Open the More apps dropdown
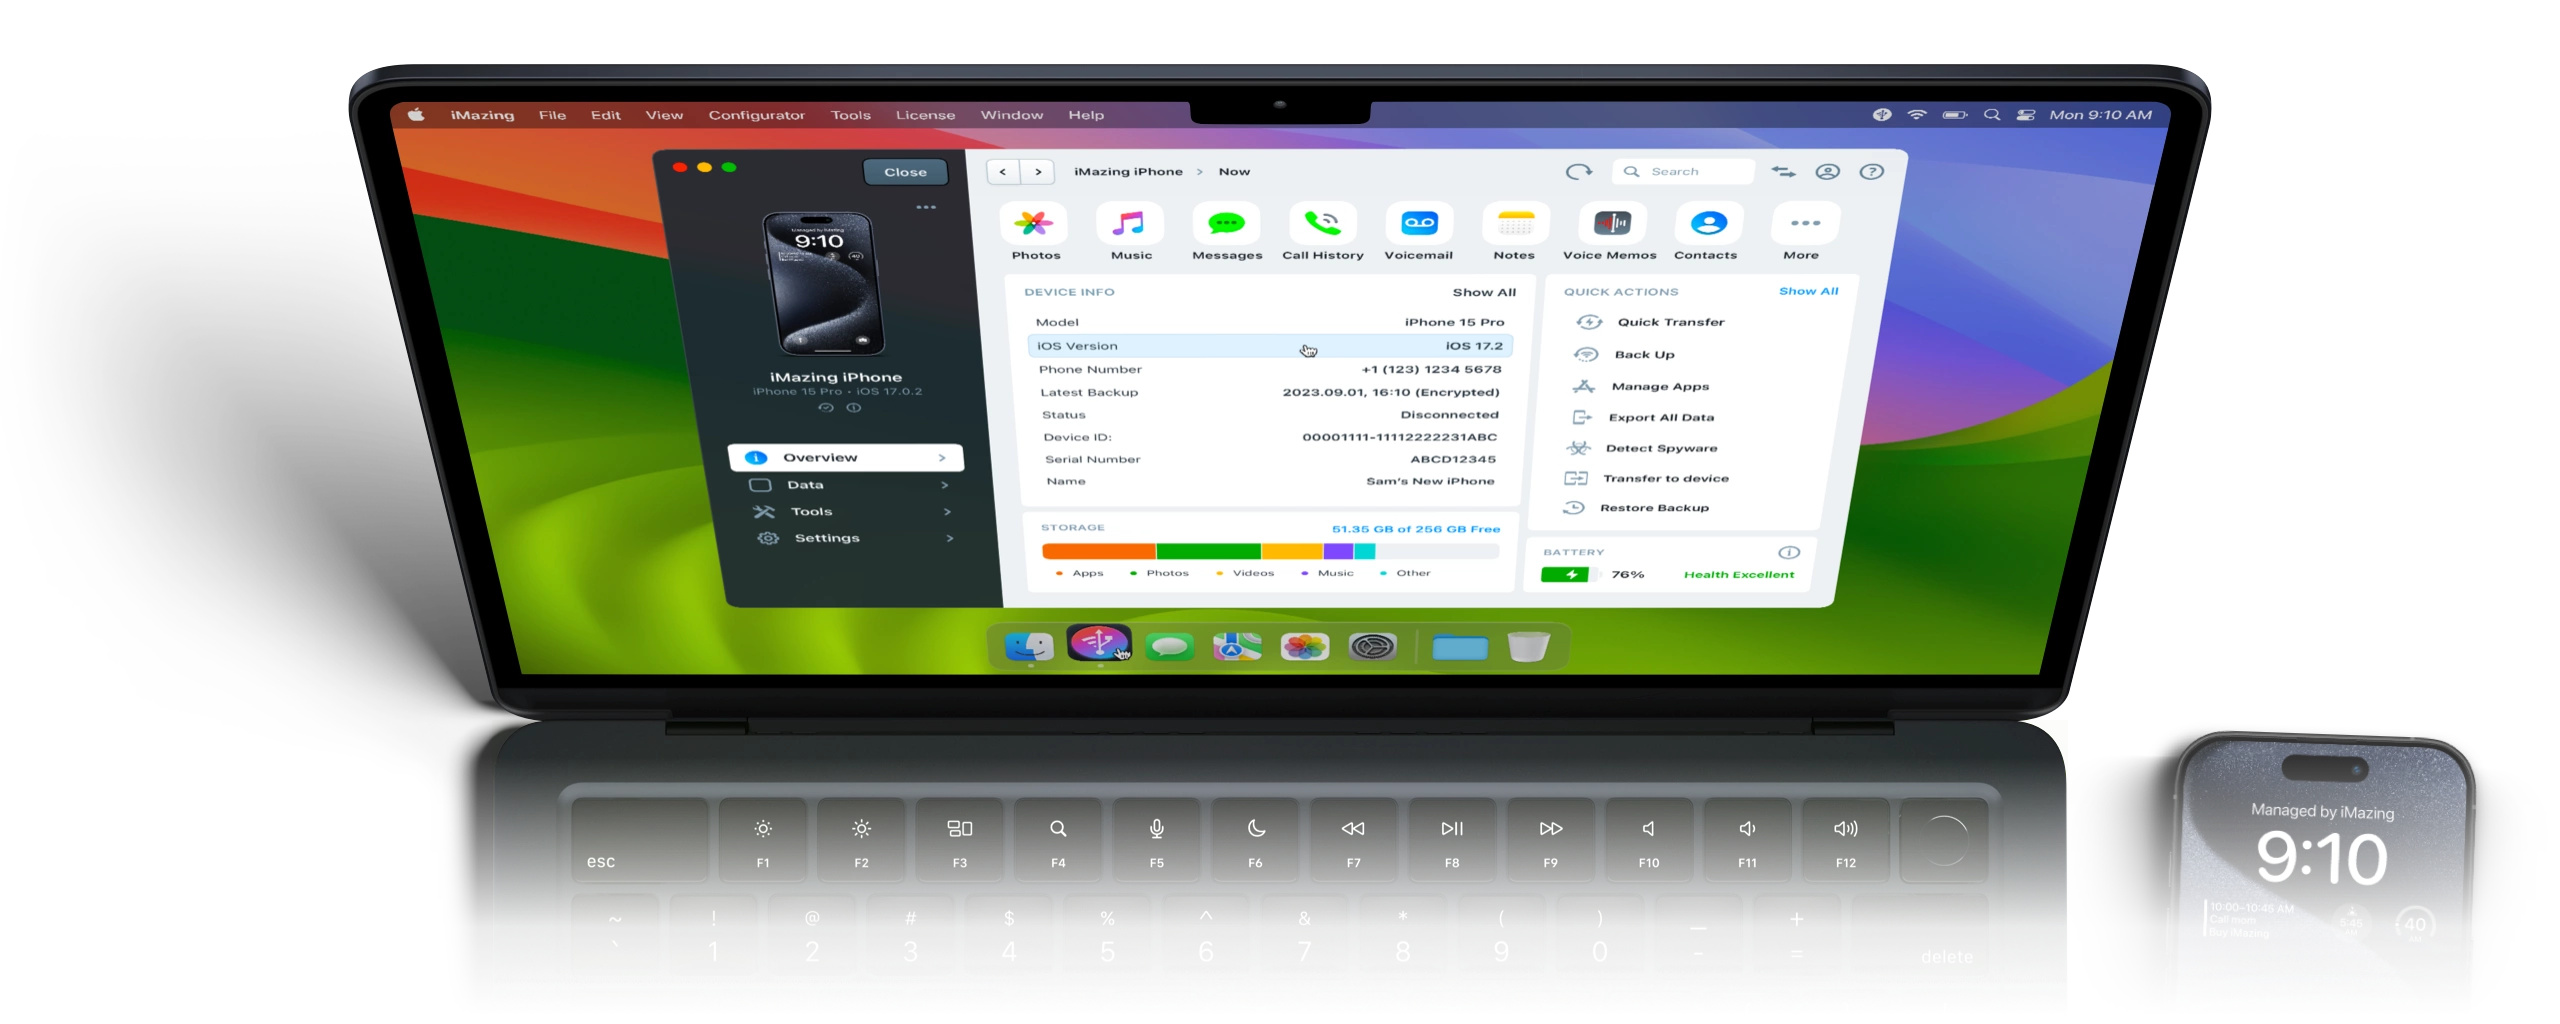This screenshot has height=1024, width=2560. point(1804,224)
